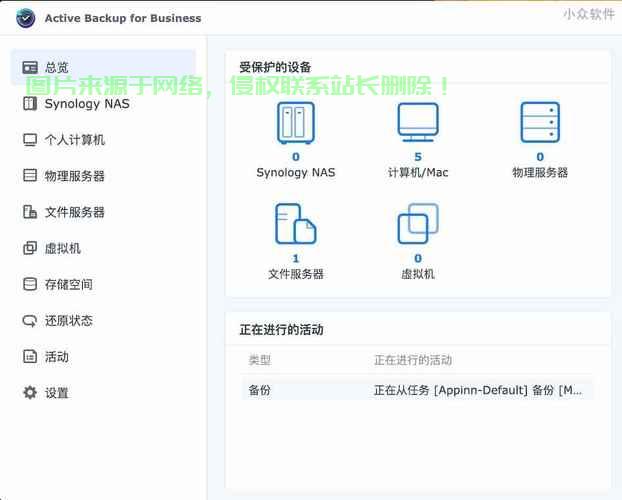Click the Synology NAS sidebar icon
This screenshot has width=622, height=500.
[30, 104]
